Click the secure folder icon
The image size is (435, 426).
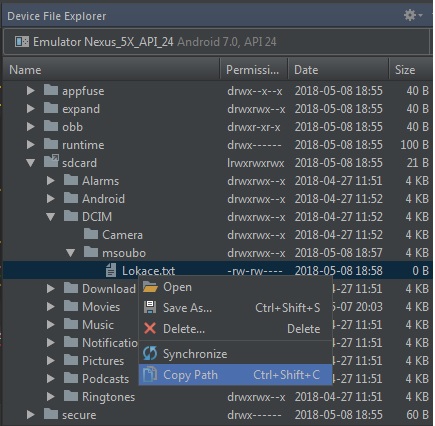[51, 414]
